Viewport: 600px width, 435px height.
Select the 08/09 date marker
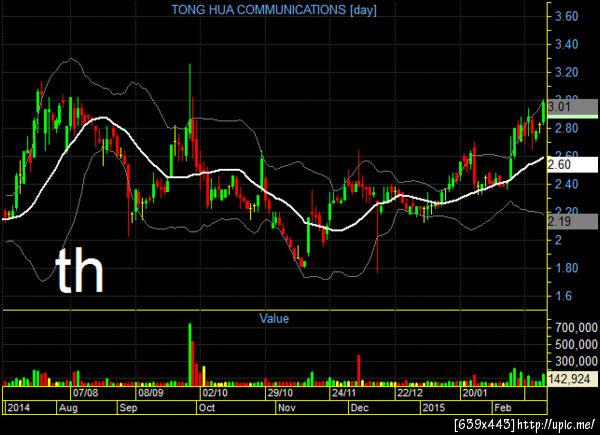(x=150, y=393)
